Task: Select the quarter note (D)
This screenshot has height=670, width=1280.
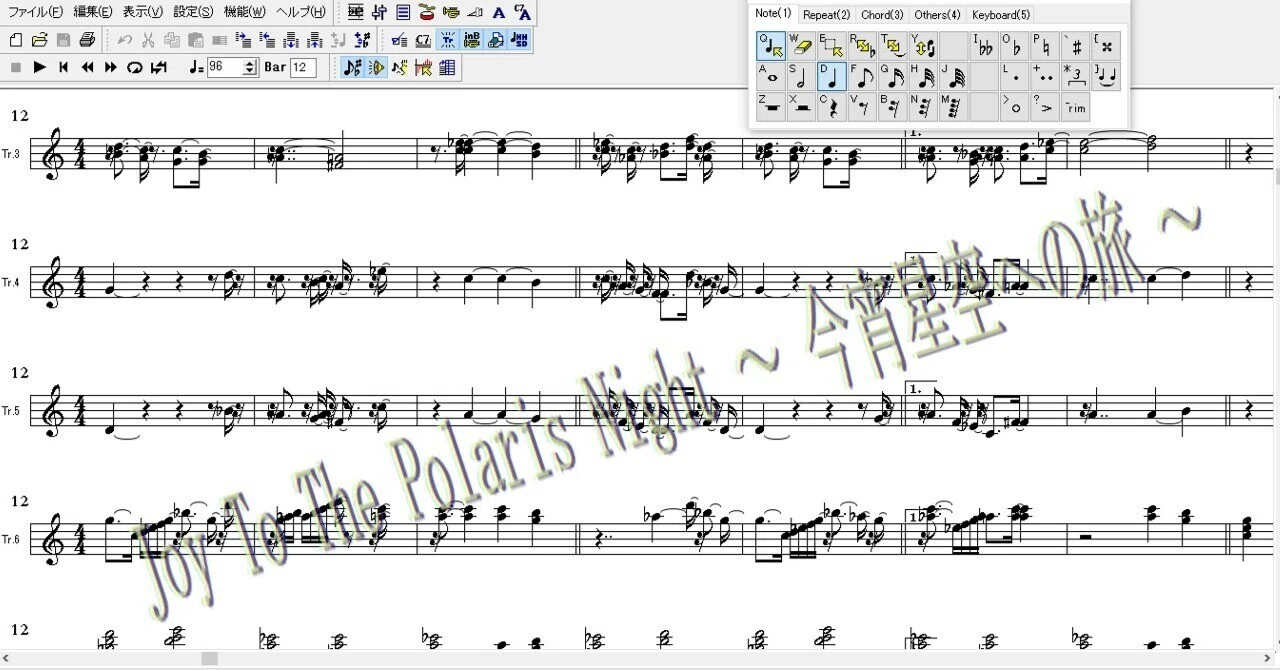Action: 832,76
